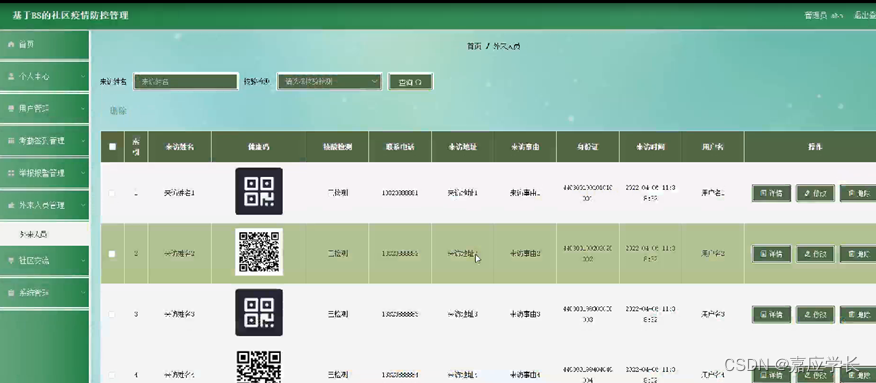Click 退出登录 at top right
This screenshot has height=383, width=876.
point(864,15)
